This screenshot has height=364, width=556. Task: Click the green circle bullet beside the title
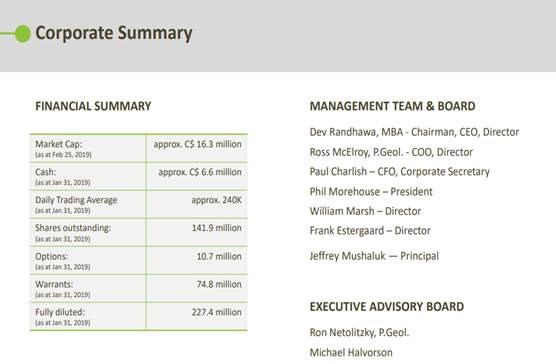point(23,34)
